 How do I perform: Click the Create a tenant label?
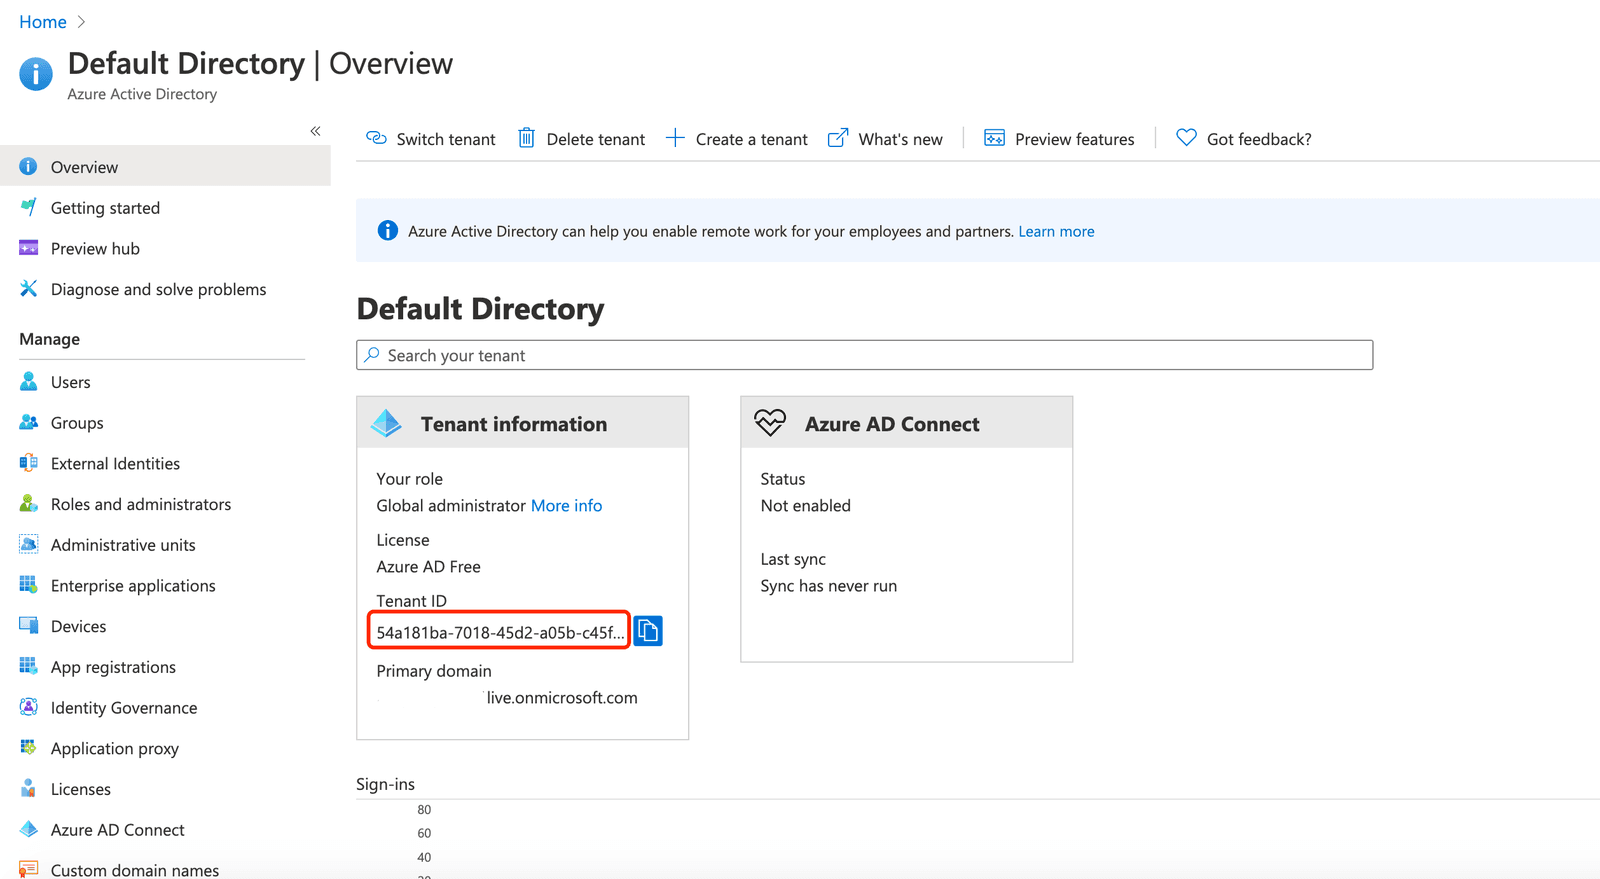752,139
